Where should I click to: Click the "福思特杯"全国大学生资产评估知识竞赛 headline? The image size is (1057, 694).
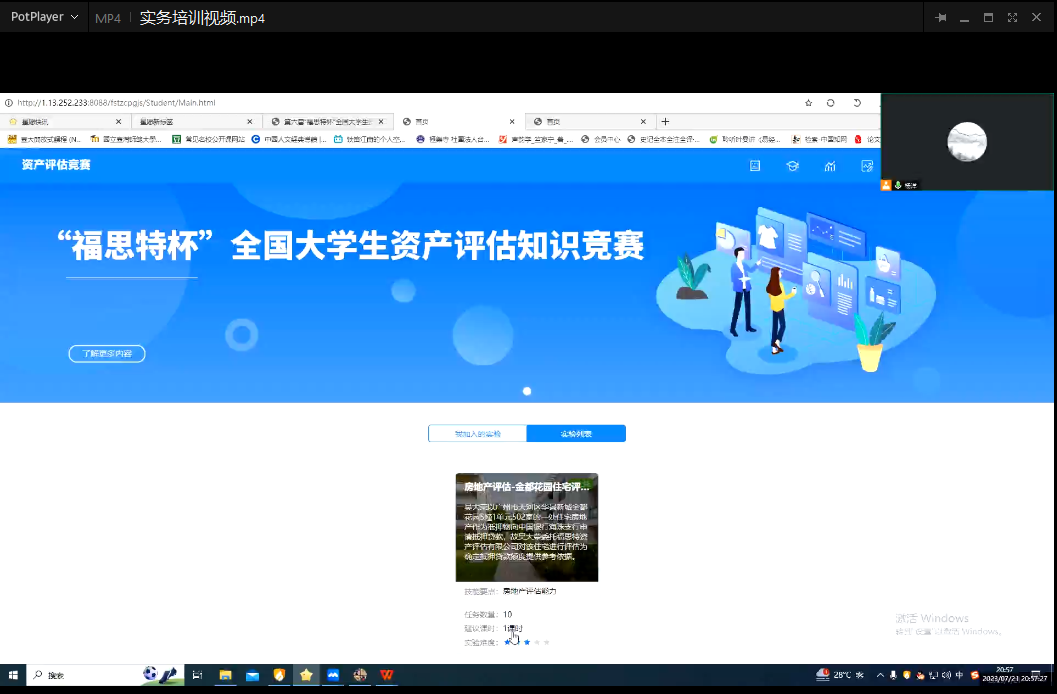click(351, 245)
